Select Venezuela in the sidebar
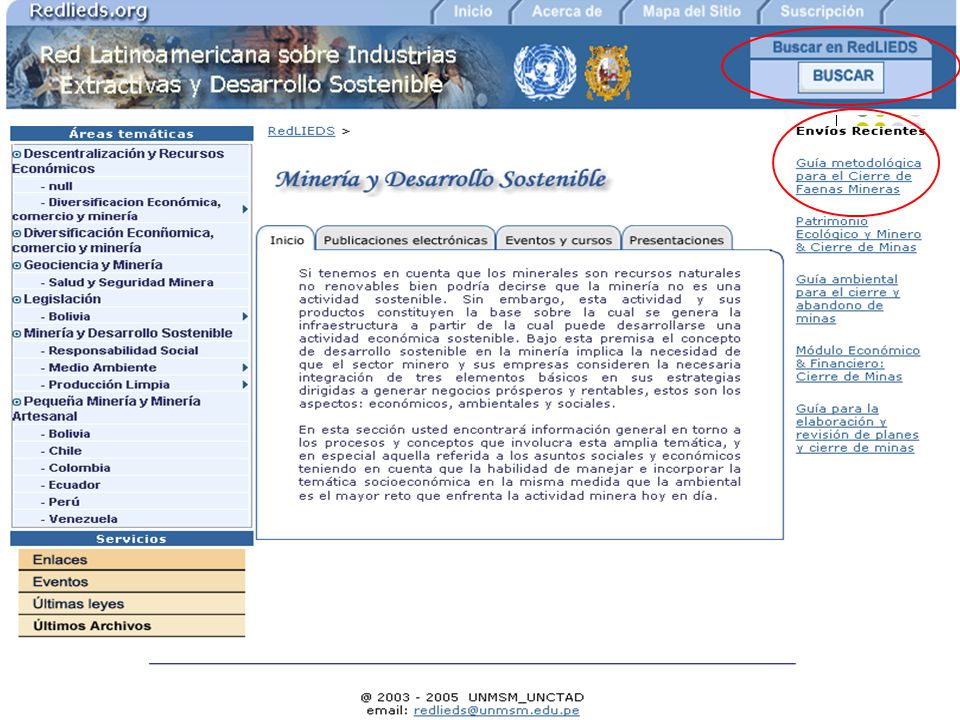 pyautogui.click(x=83, y=519)
